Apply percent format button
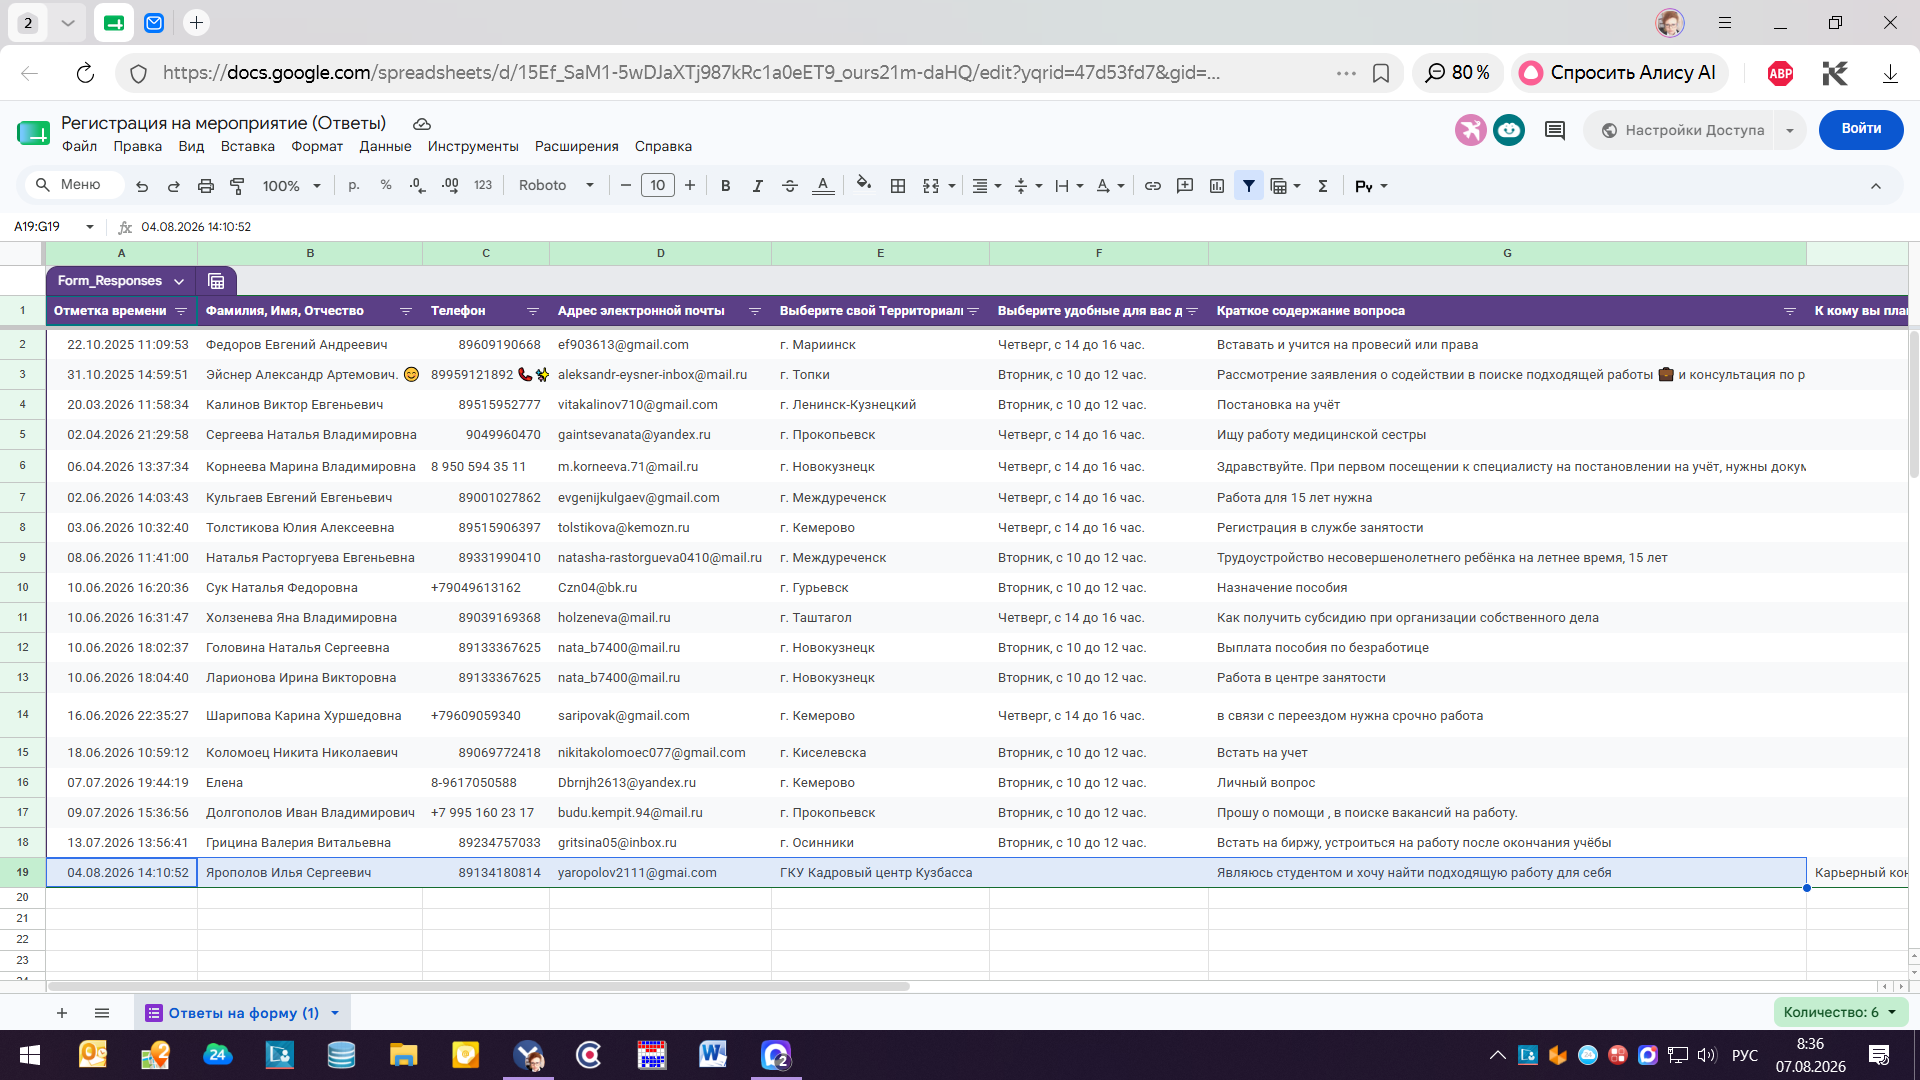1920x1080 pixels. 386,185
